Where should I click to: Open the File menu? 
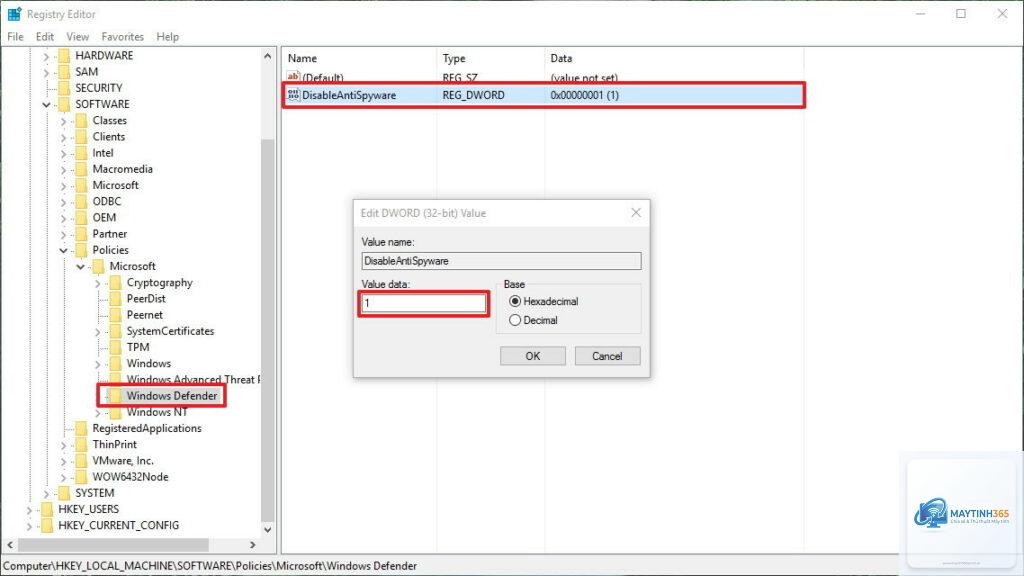click(15, 37)
